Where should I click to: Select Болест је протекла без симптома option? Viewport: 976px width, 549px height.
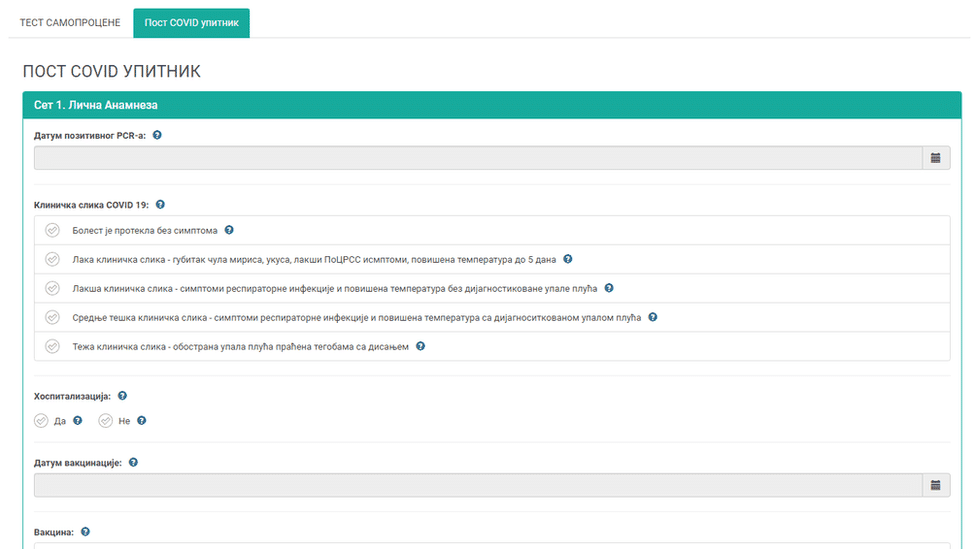[x=53, y=230]
